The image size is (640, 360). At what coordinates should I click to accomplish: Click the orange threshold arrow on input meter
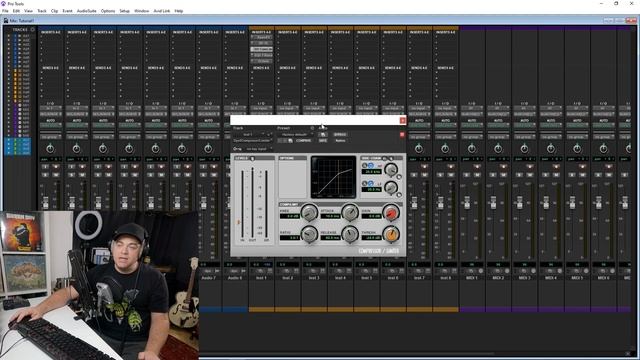coord(239,222)
